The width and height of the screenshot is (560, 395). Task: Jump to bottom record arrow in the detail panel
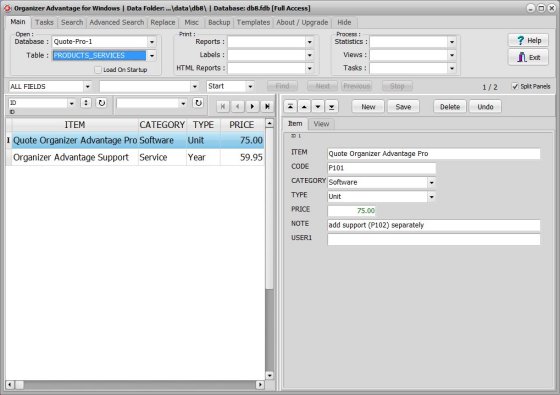(x=332, y=106)
